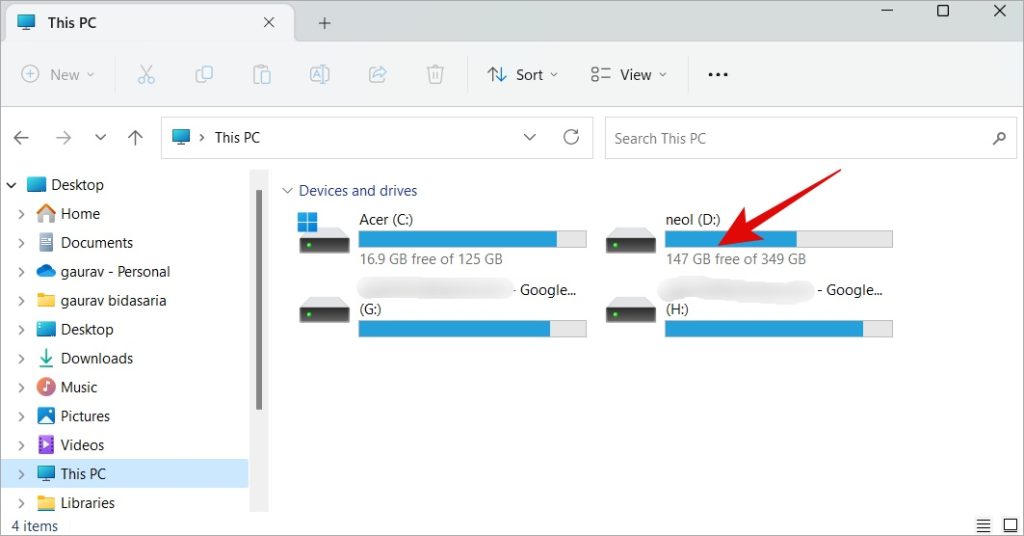This screenshot has height=536, width=1024.
Task: Refresh the This PC location
Action: click(571, 137)
